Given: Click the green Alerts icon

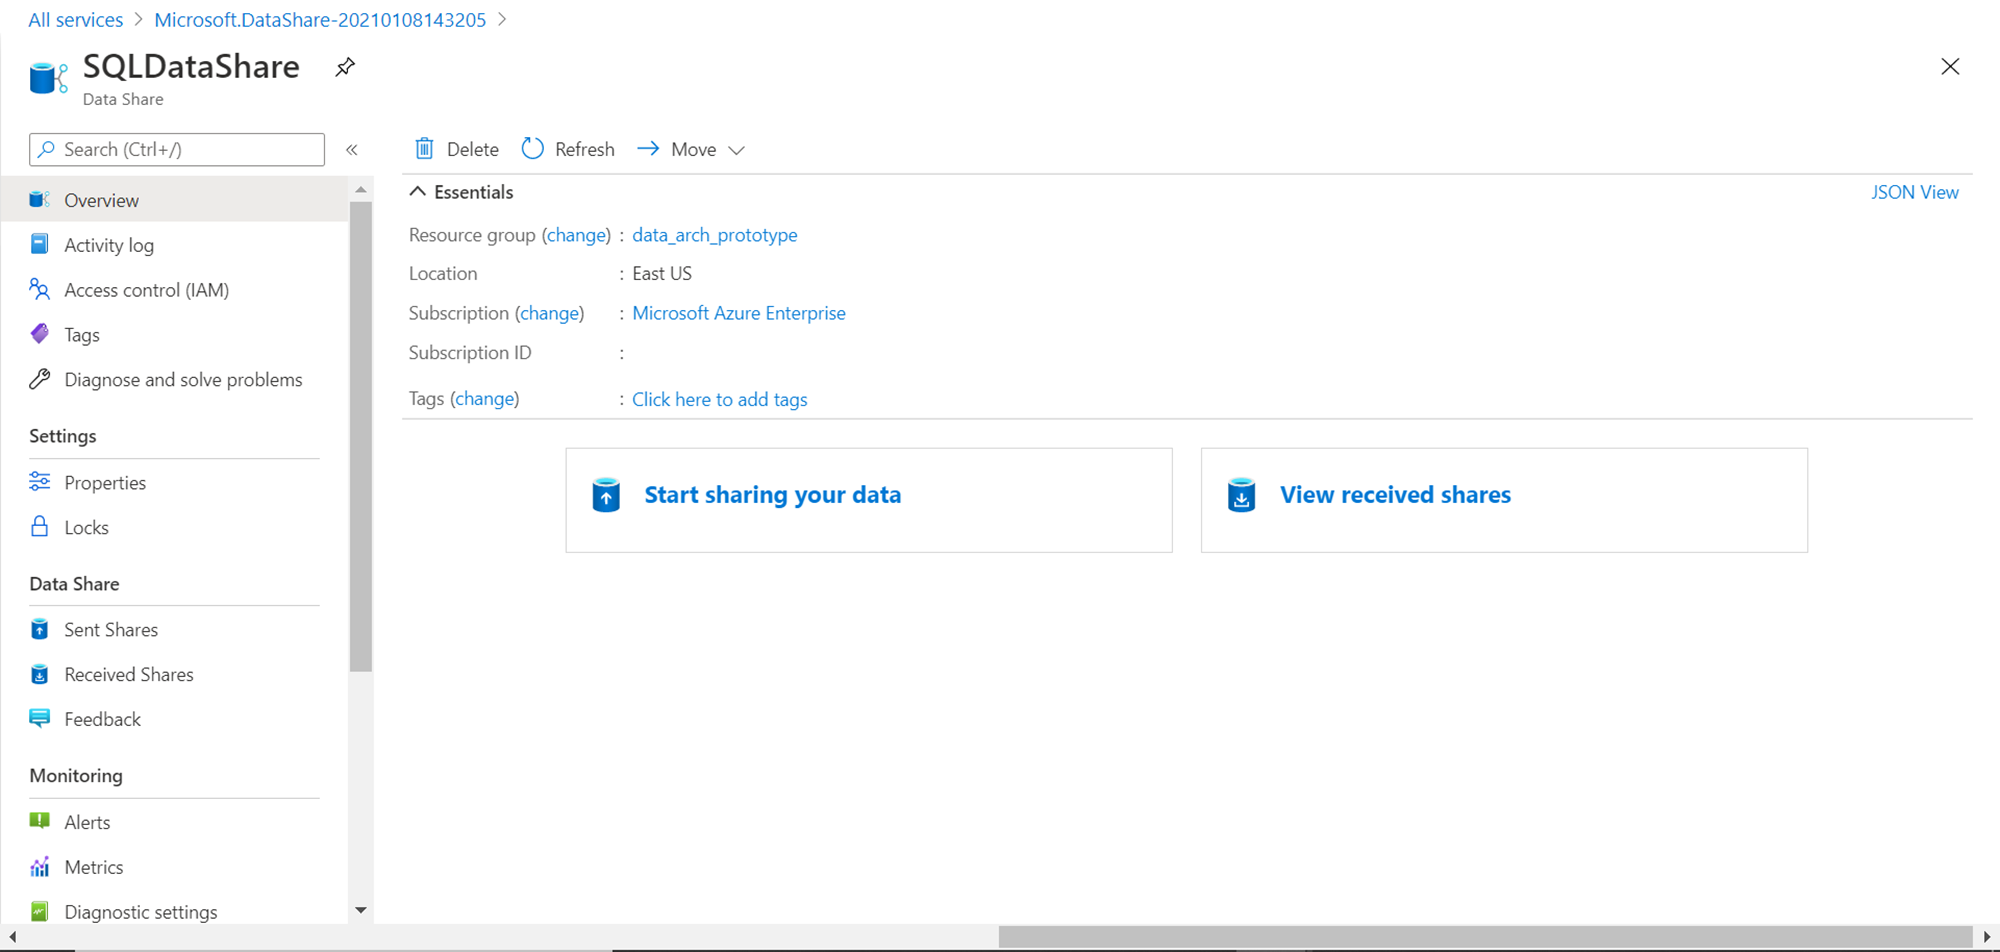Looking at the screenshot, I should (x=40, y=821).
